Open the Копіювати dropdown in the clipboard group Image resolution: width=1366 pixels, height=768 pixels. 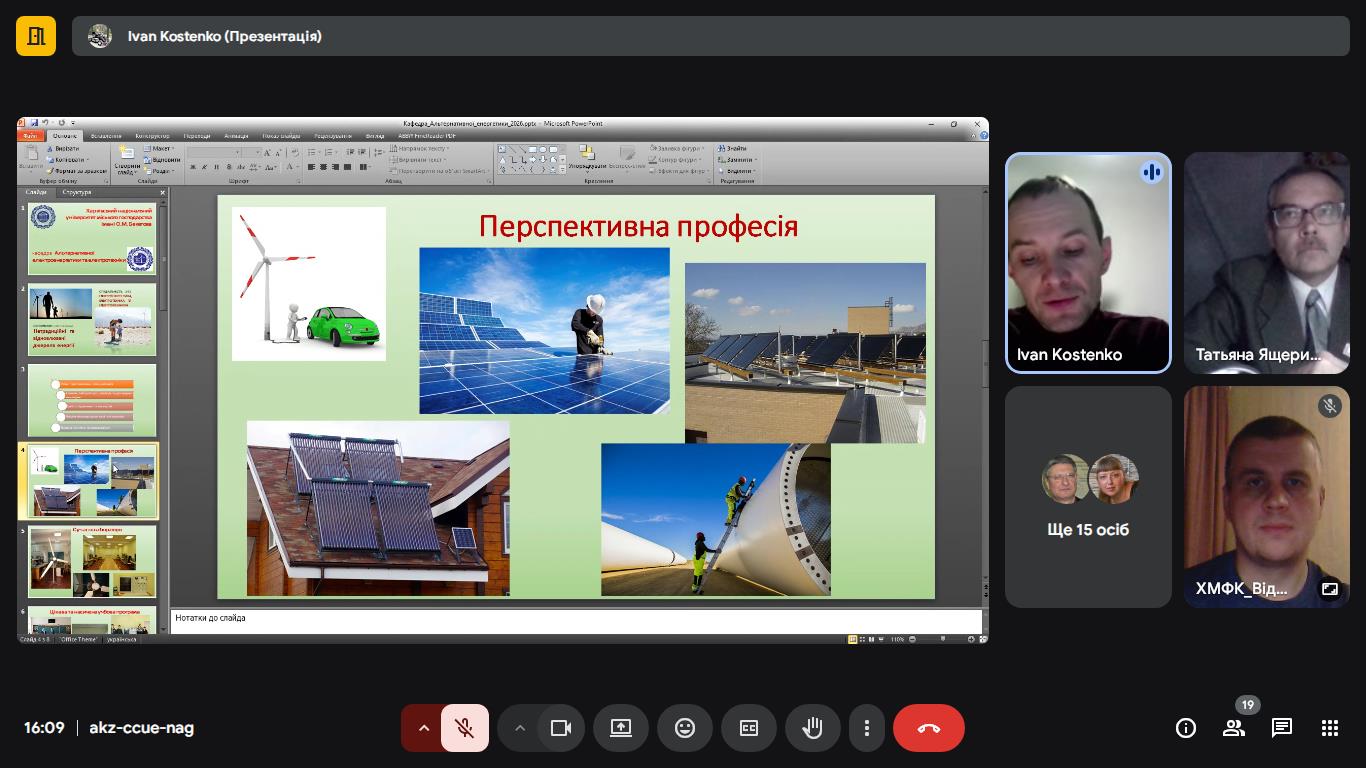point(70,160)
